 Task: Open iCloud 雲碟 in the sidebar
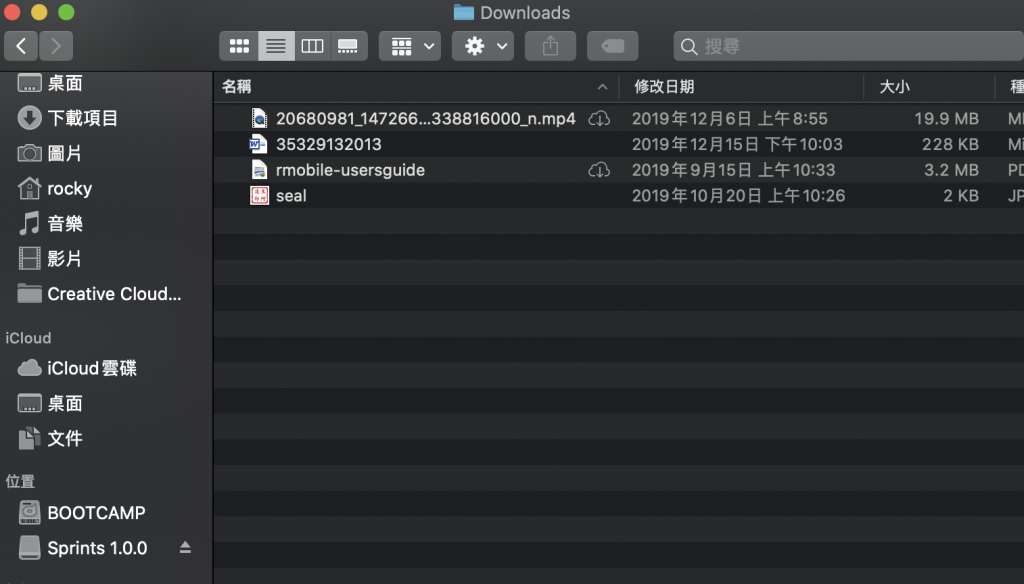tap(91, 368)
